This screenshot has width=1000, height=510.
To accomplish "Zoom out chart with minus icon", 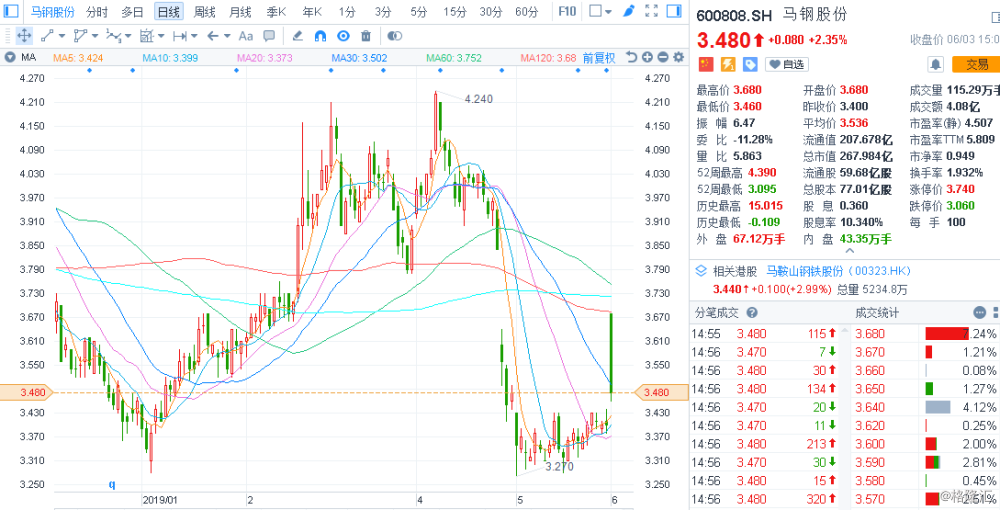I will 663,57.
